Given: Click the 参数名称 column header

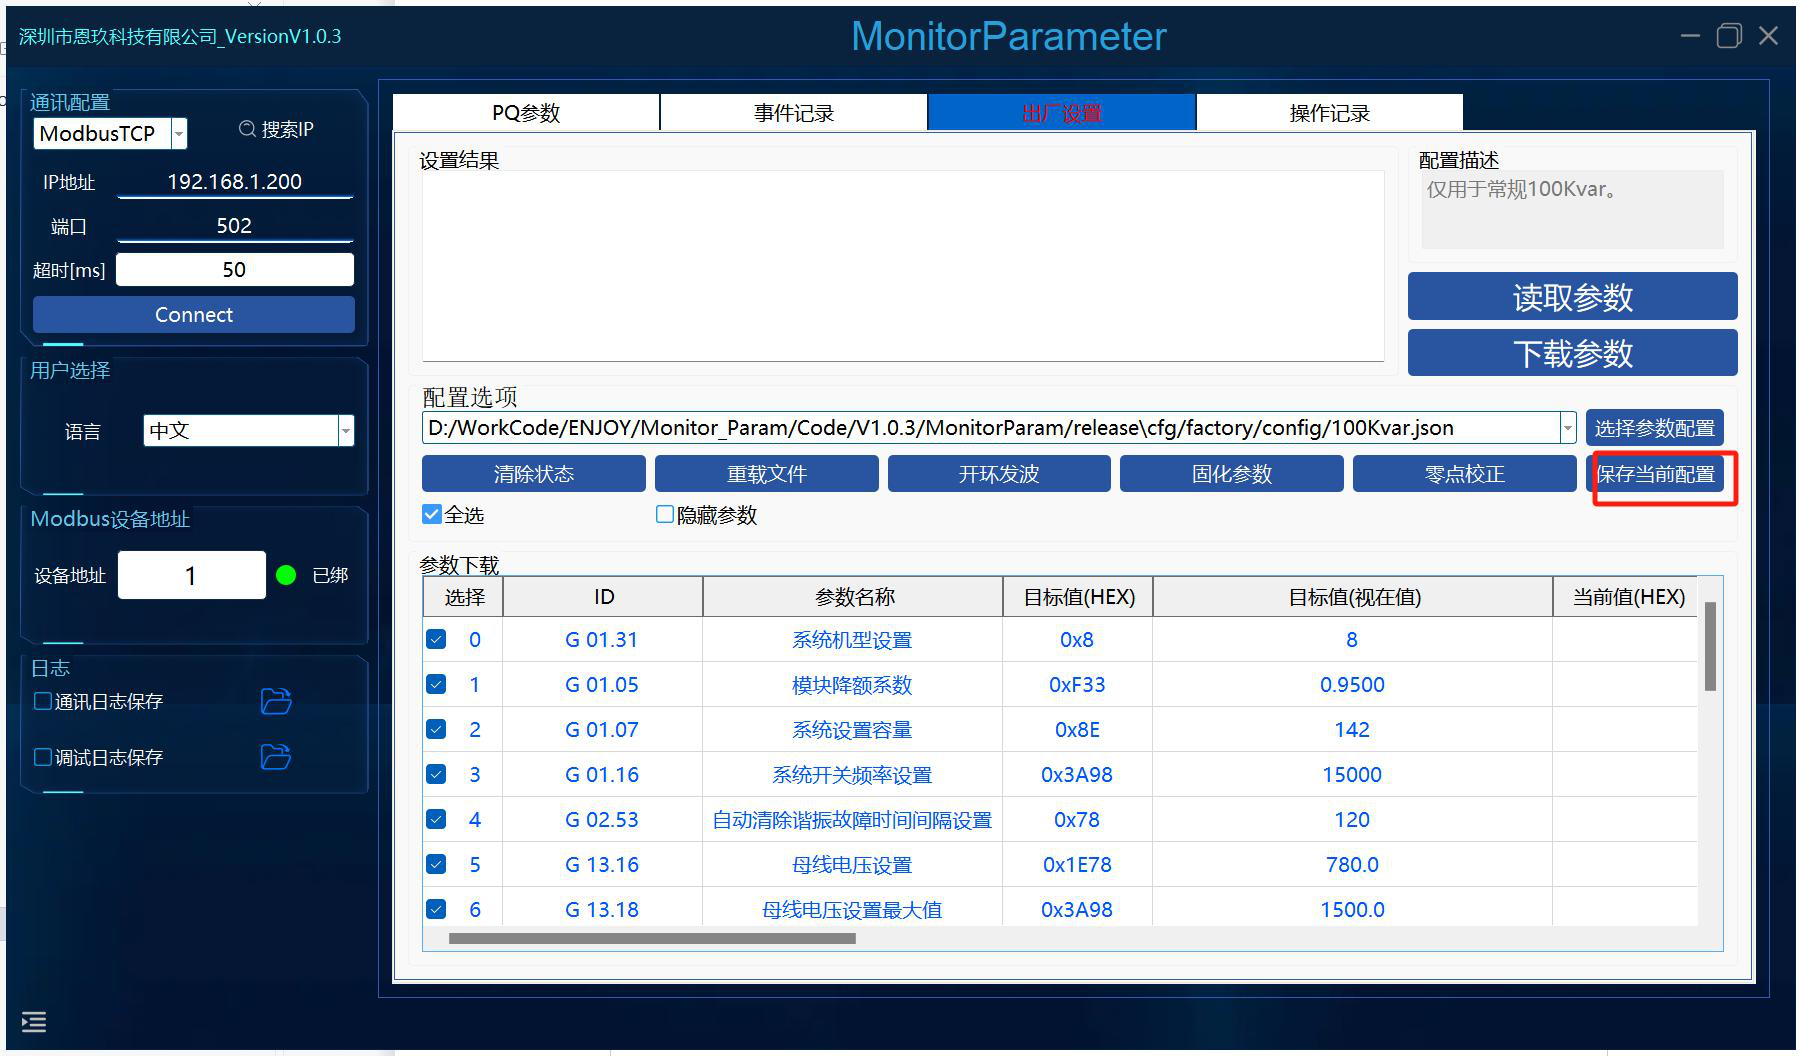Looking at the screenshot, I should click(x=853, y=597).
